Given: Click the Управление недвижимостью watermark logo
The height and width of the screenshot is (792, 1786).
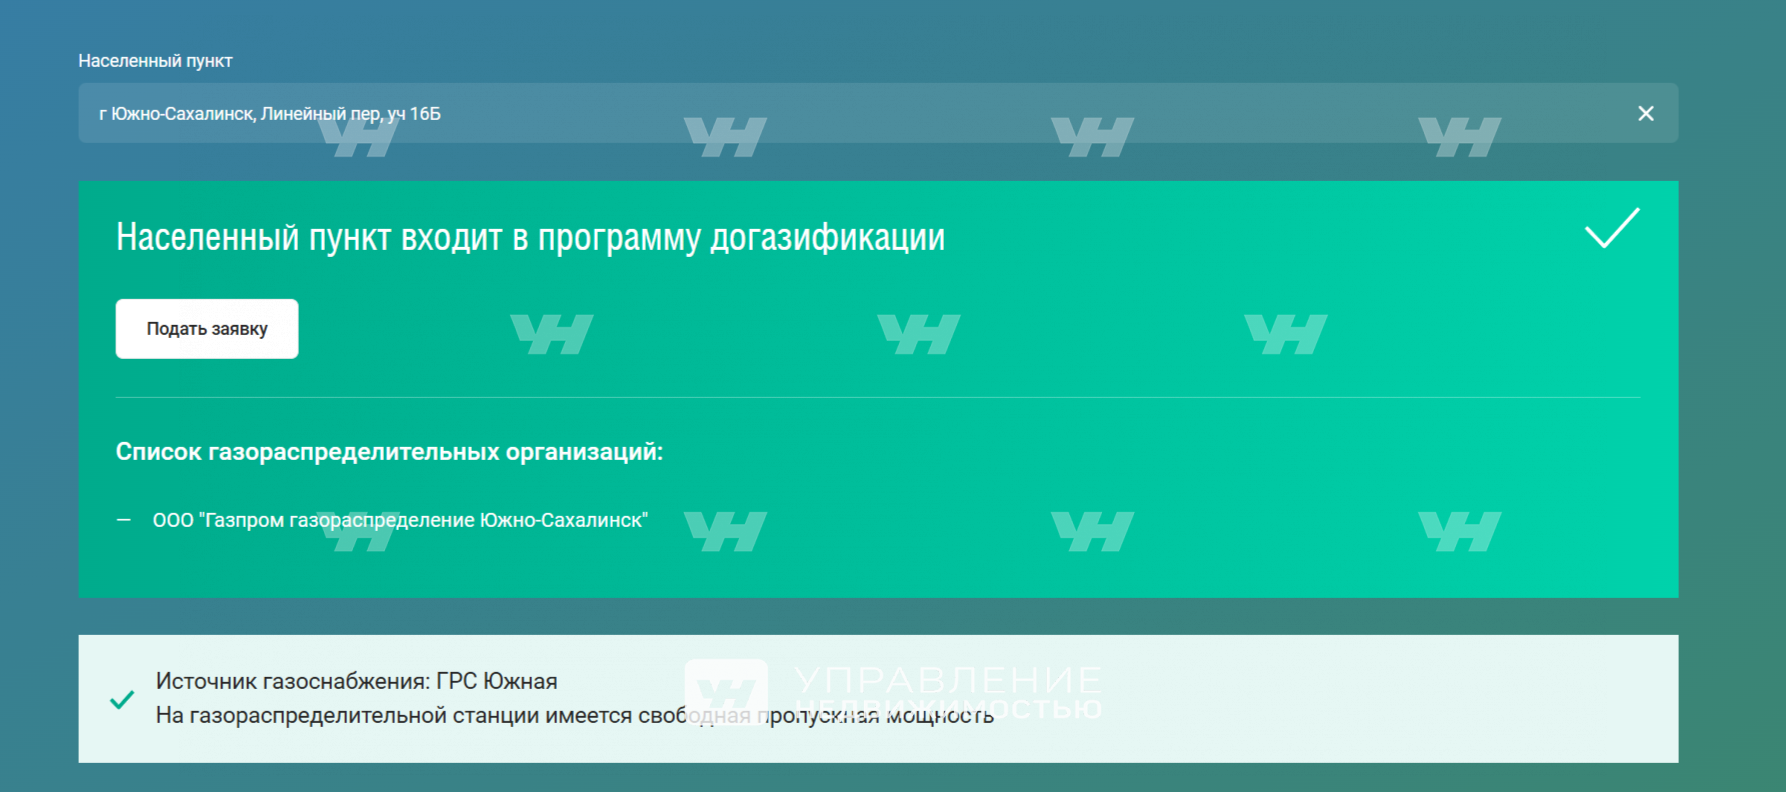Looking at the screenshot, I should pyautogui.click(x=893, y=692).
